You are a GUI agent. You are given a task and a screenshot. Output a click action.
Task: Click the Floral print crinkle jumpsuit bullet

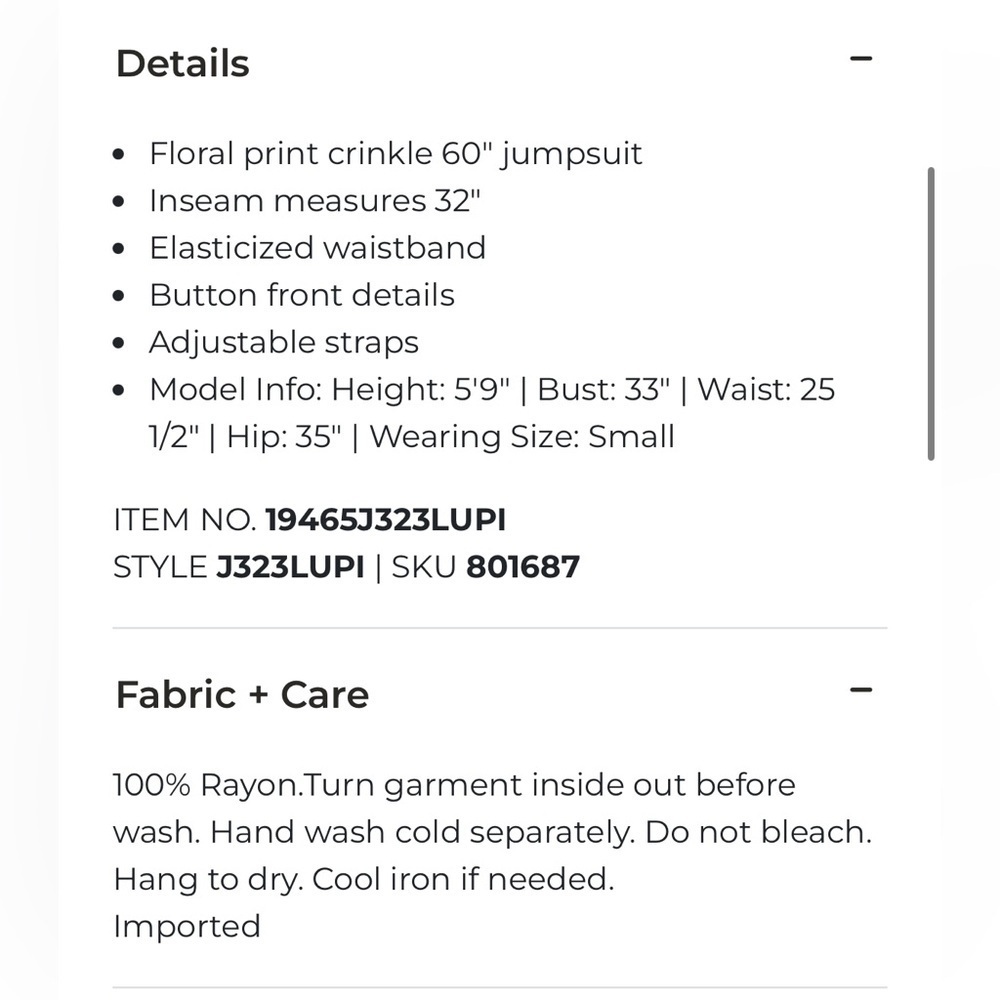point(395,154)
